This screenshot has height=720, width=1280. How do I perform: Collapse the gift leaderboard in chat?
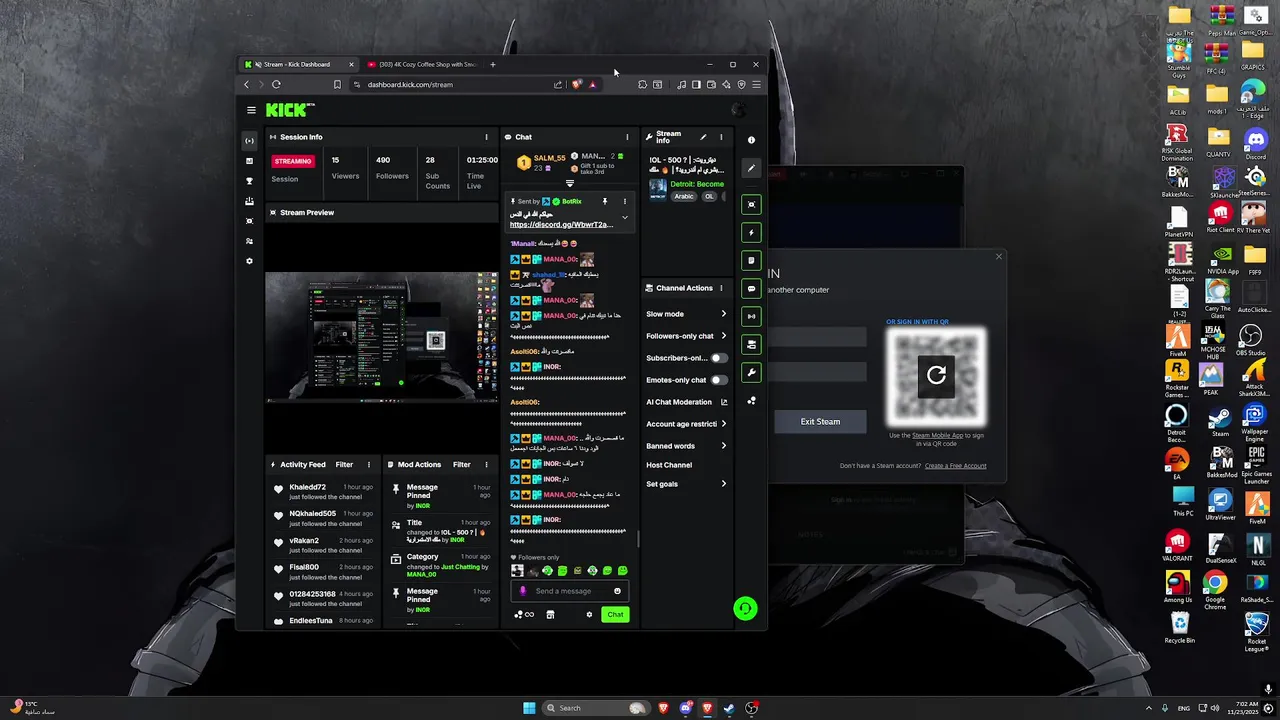[570, 184]
